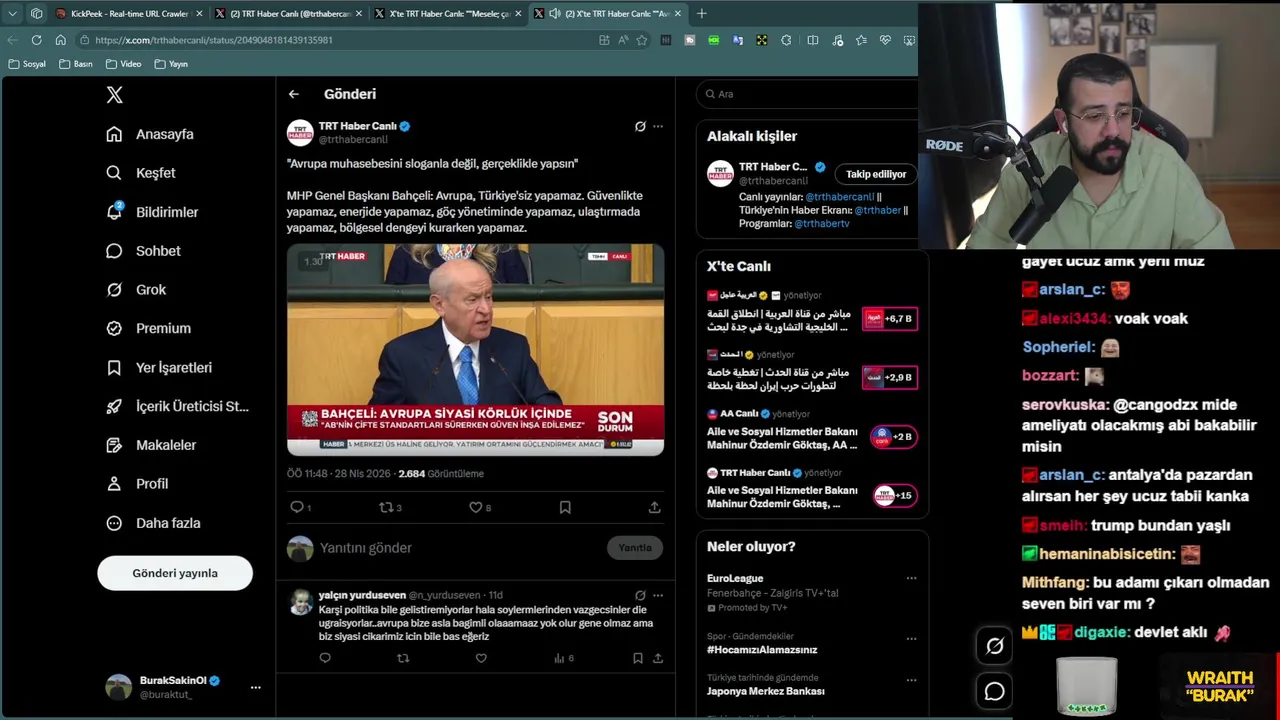Open the Premium page
The width and height of the screenshot is (1280, 720).
point(149,328)
